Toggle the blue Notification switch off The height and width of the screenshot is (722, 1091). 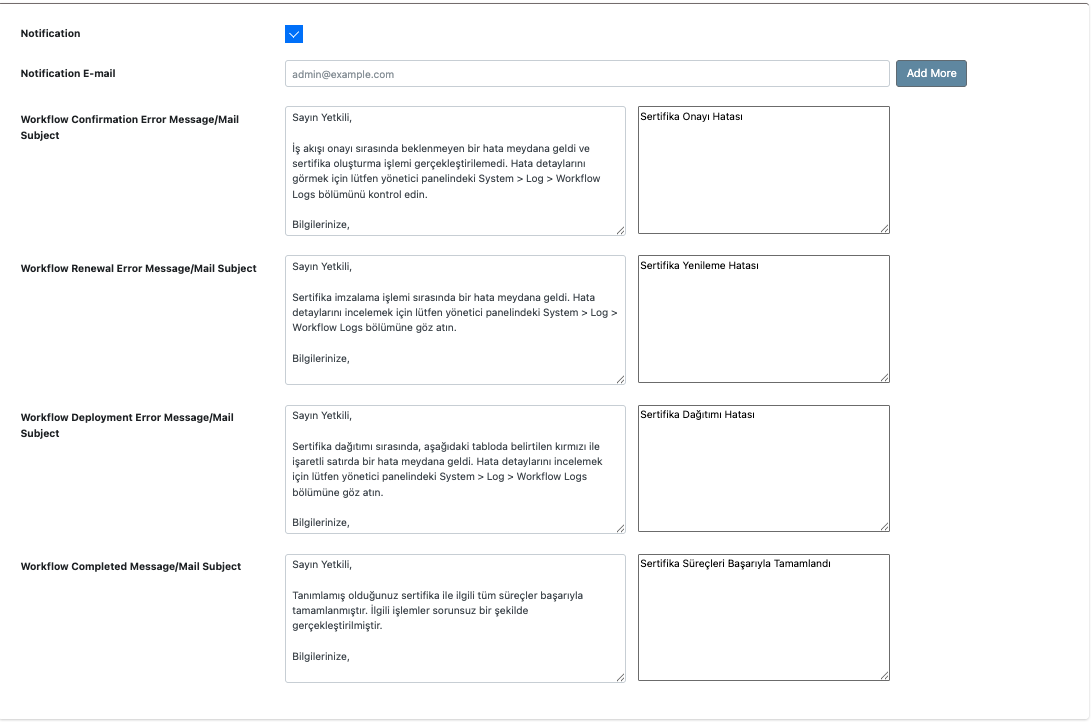point(294,33)
